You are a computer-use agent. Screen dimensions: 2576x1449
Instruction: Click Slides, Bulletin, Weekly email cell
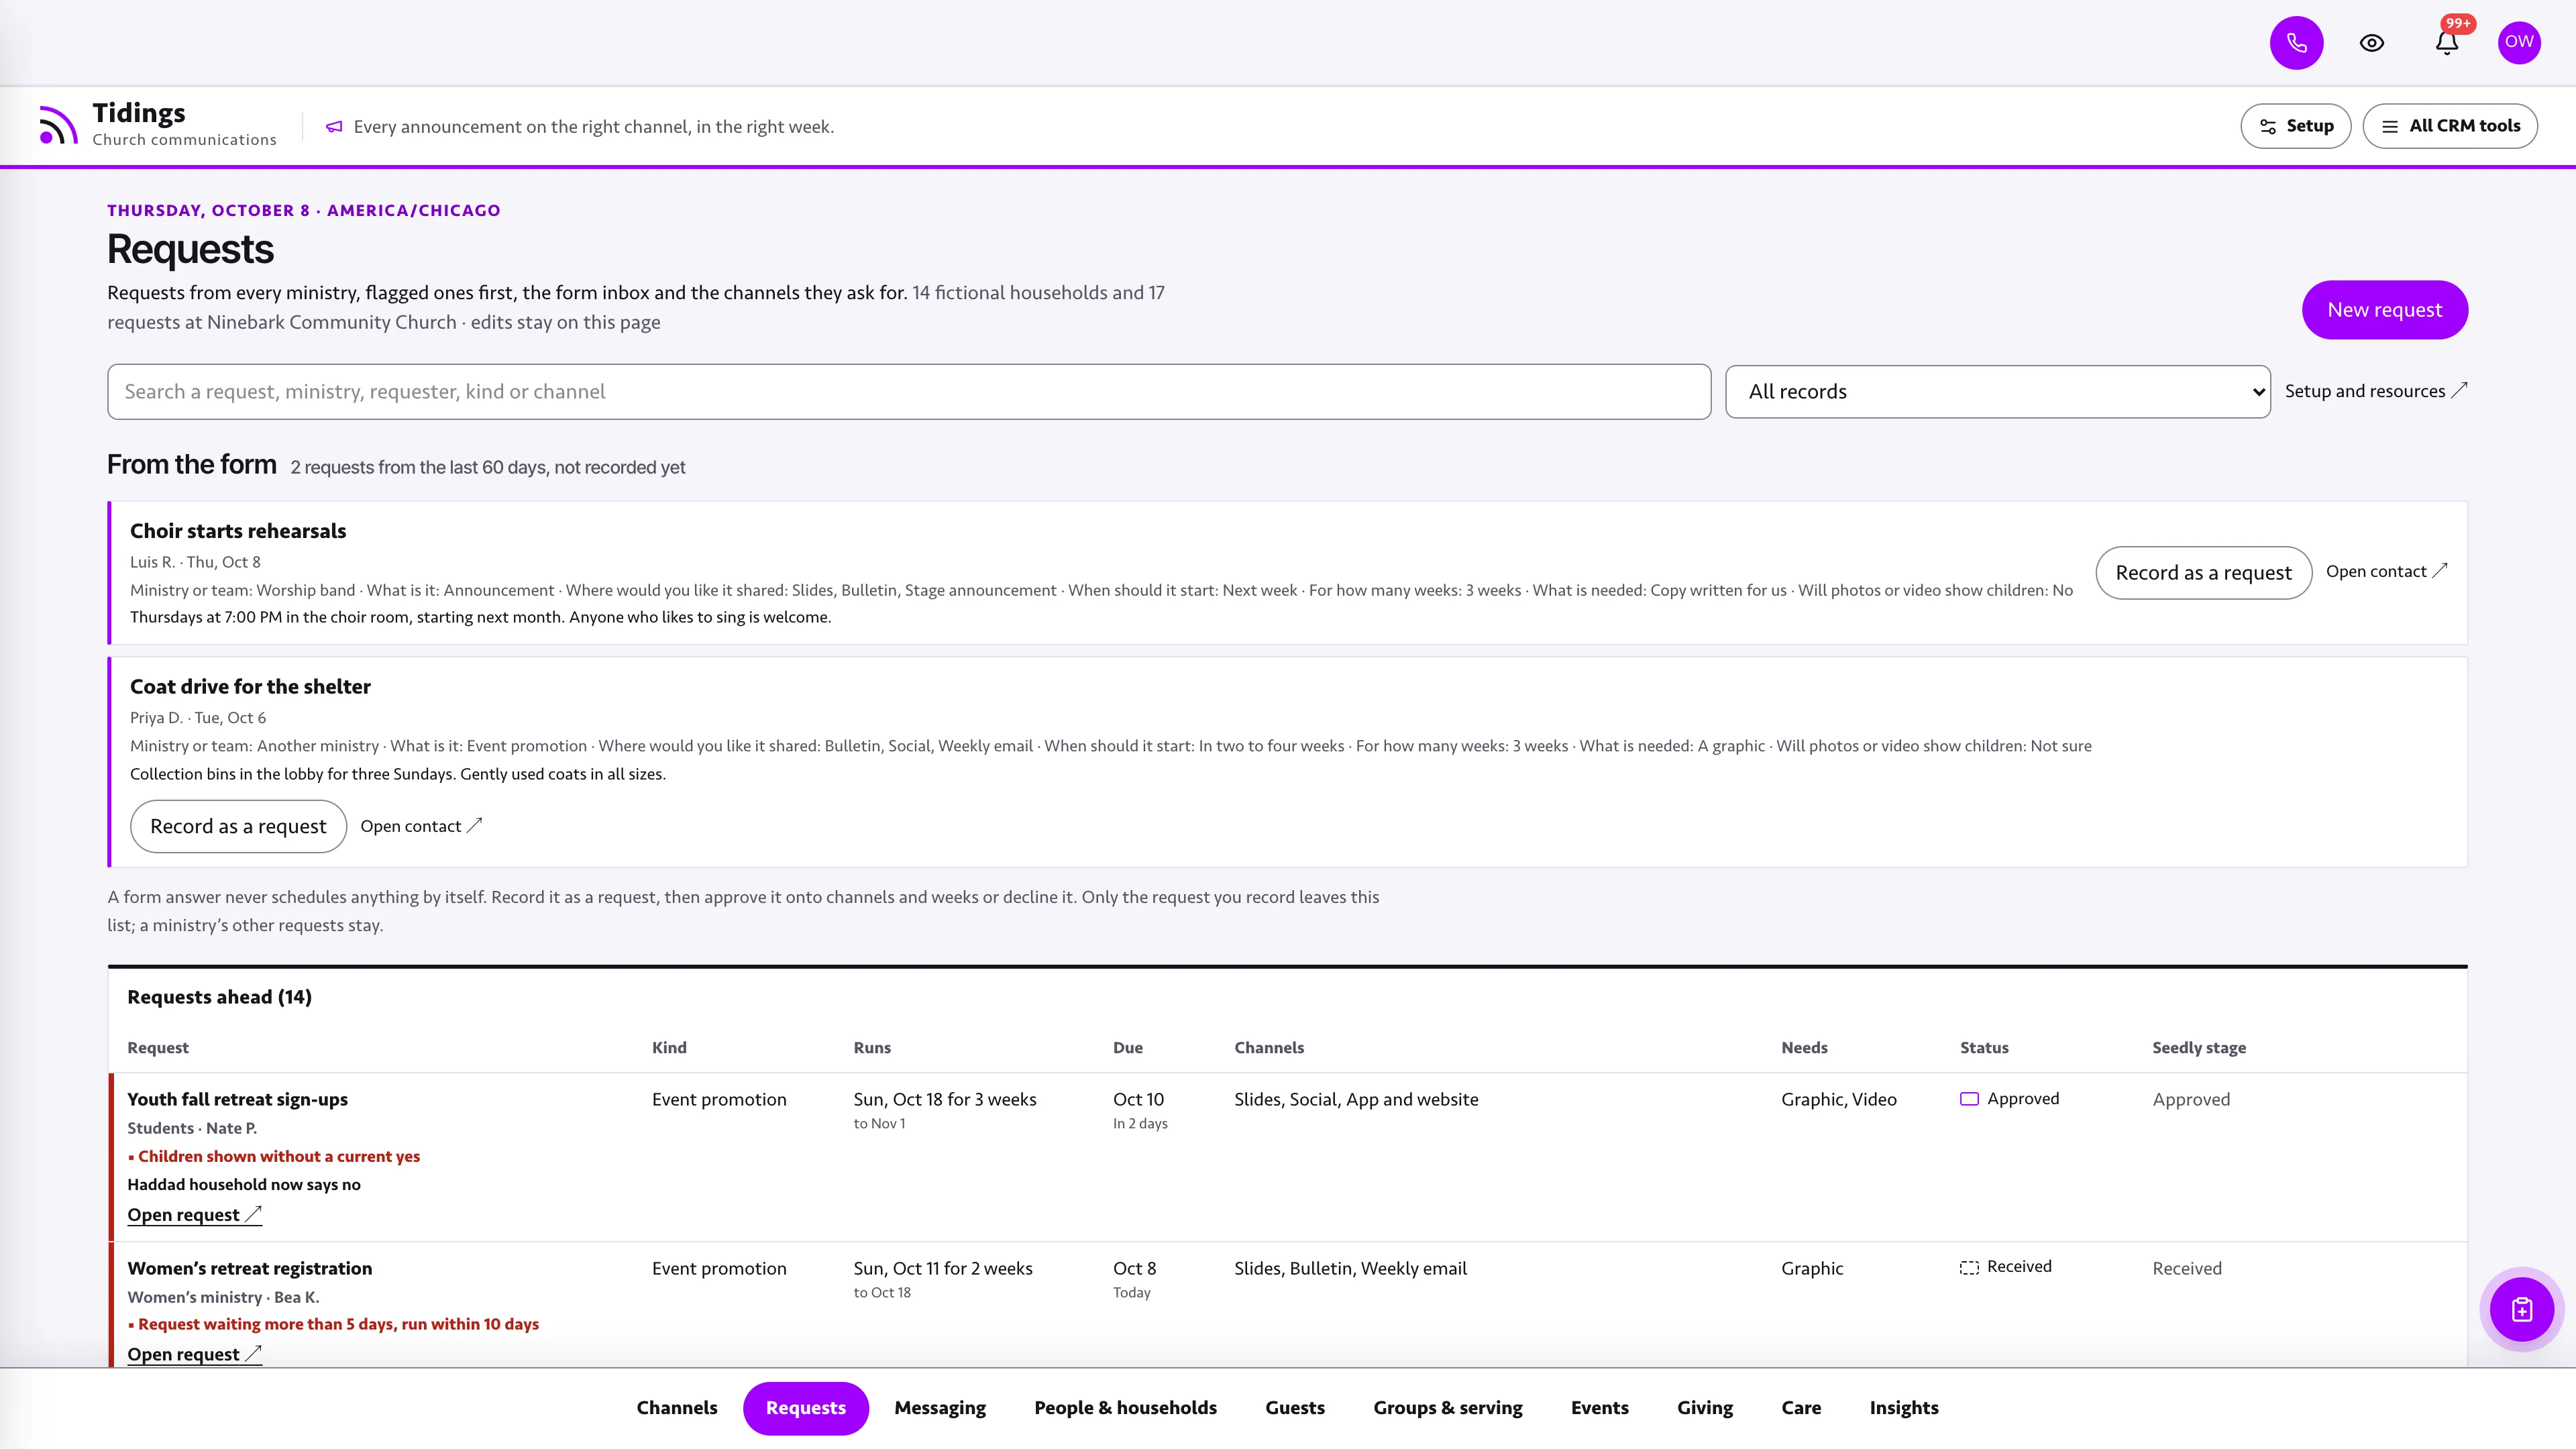1350,1269
